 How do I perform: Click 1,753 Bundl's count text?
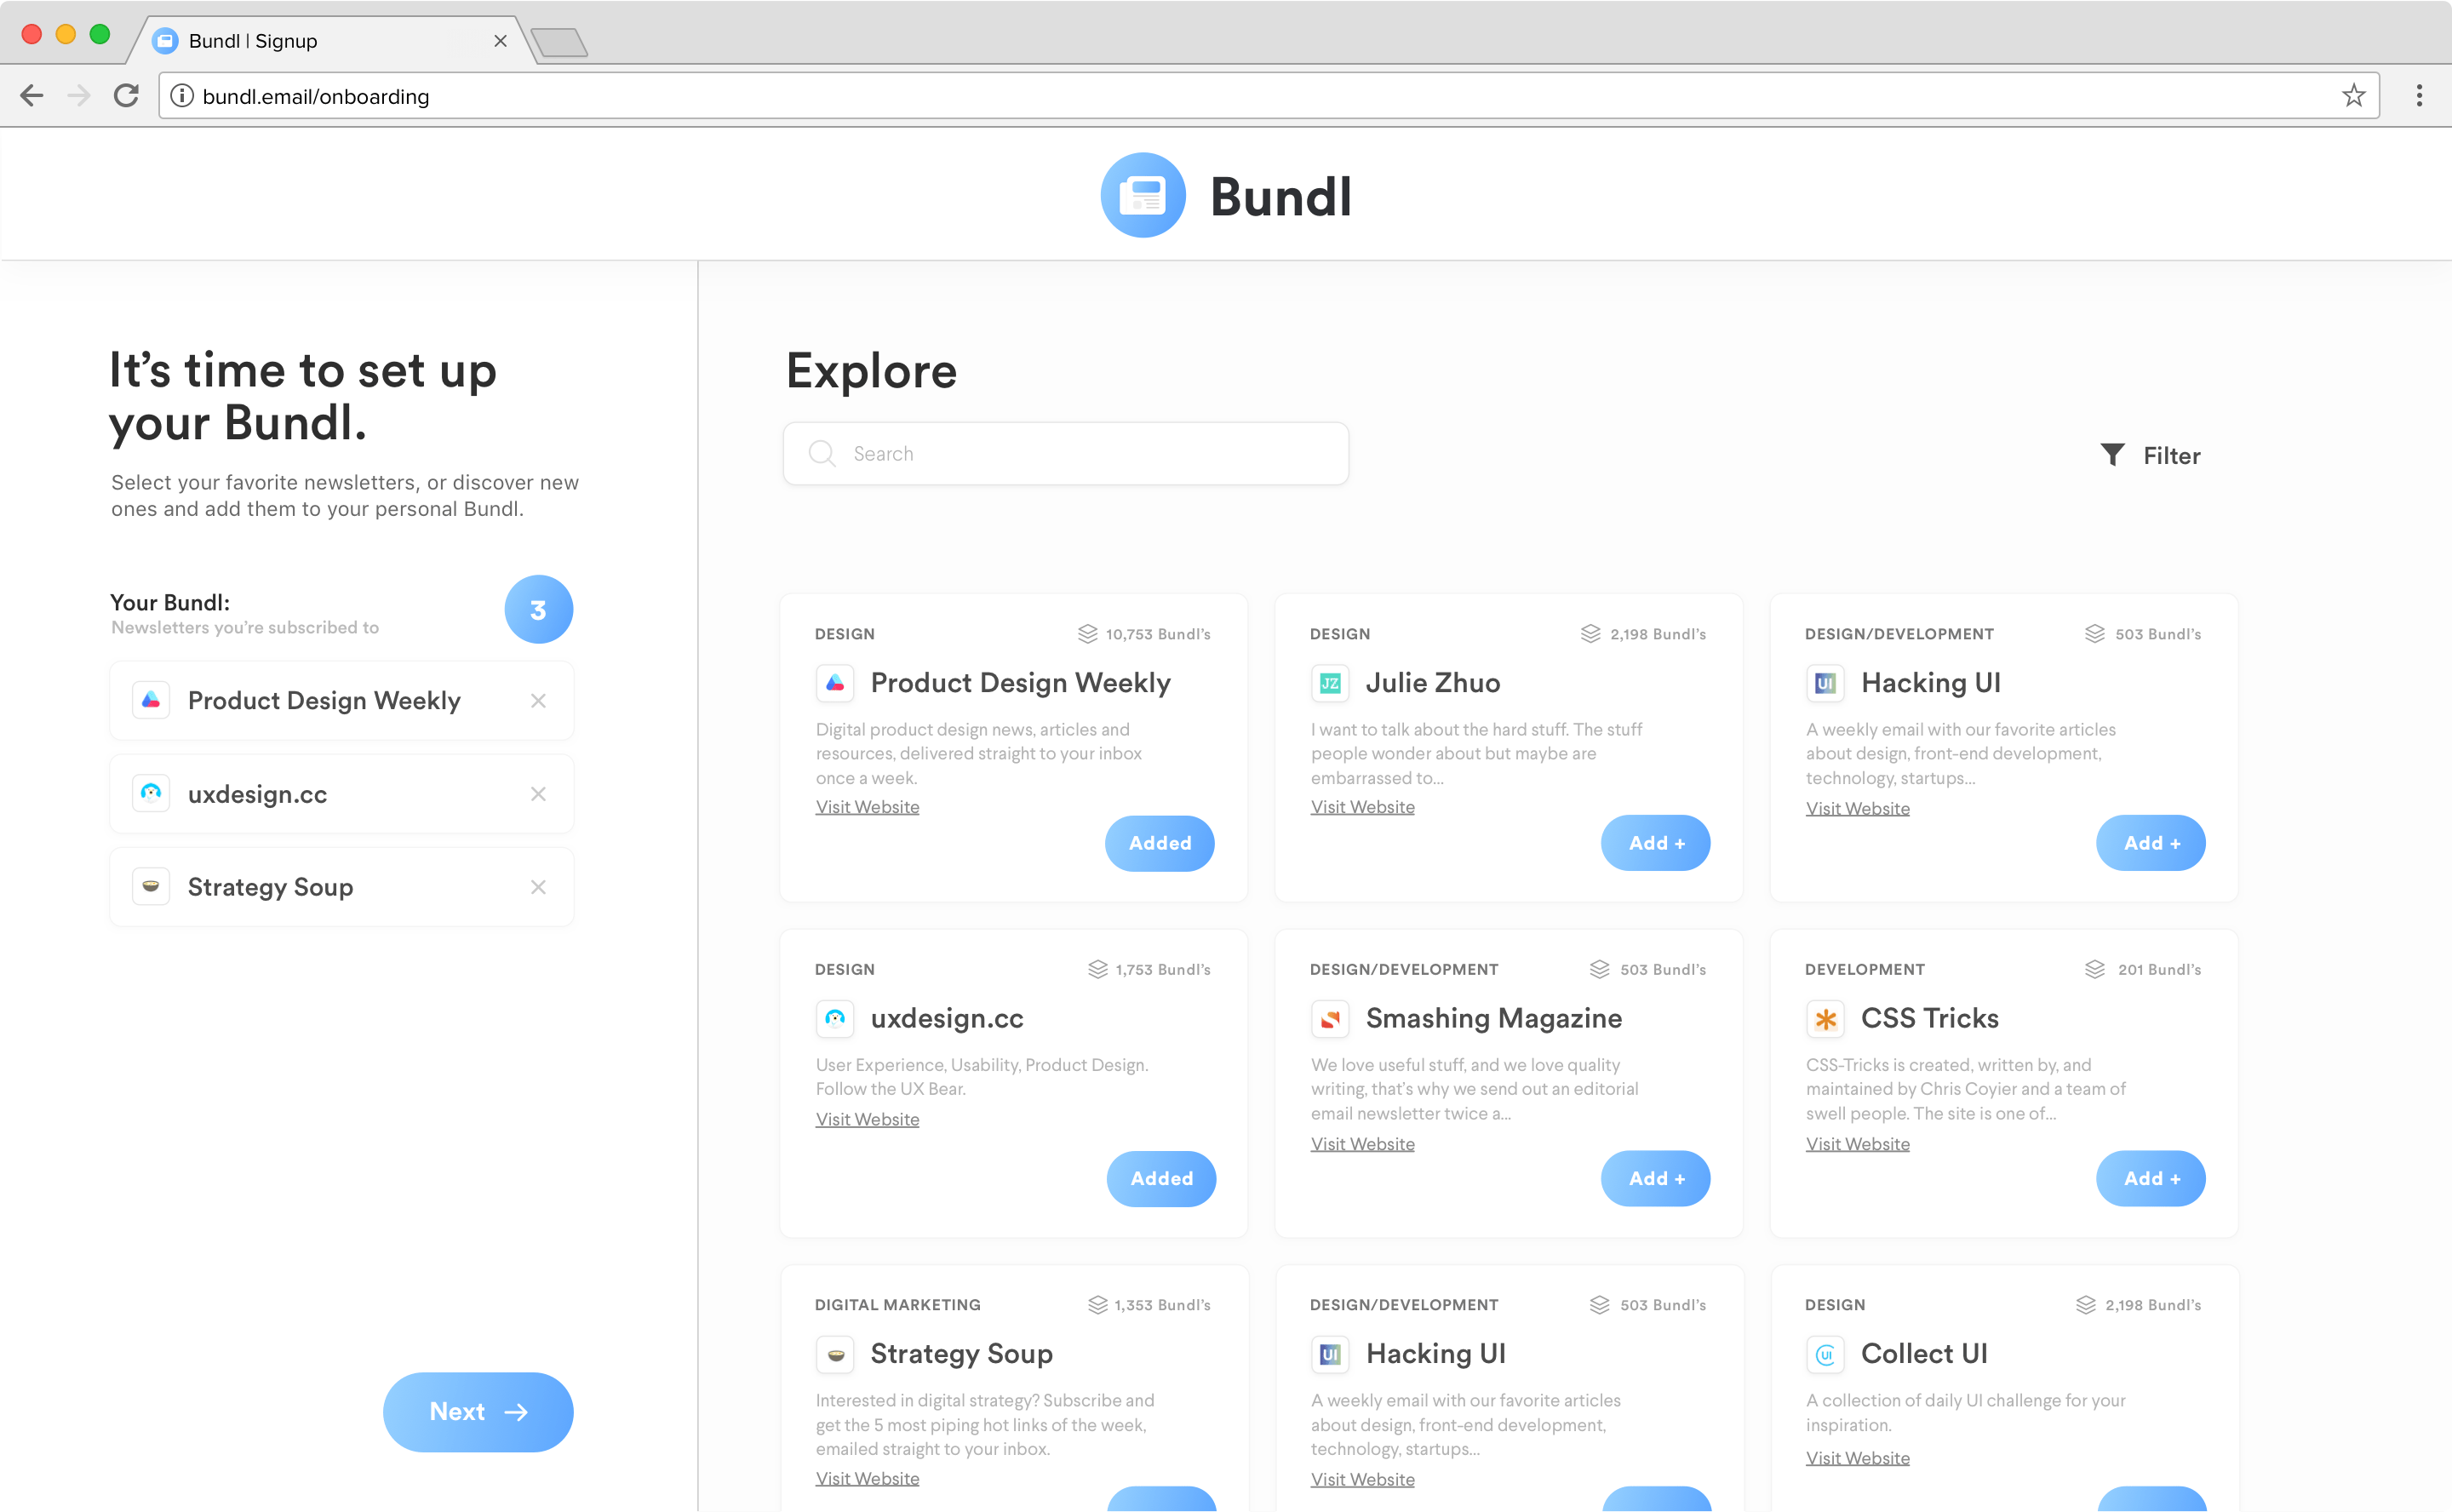pos(1163,970)
